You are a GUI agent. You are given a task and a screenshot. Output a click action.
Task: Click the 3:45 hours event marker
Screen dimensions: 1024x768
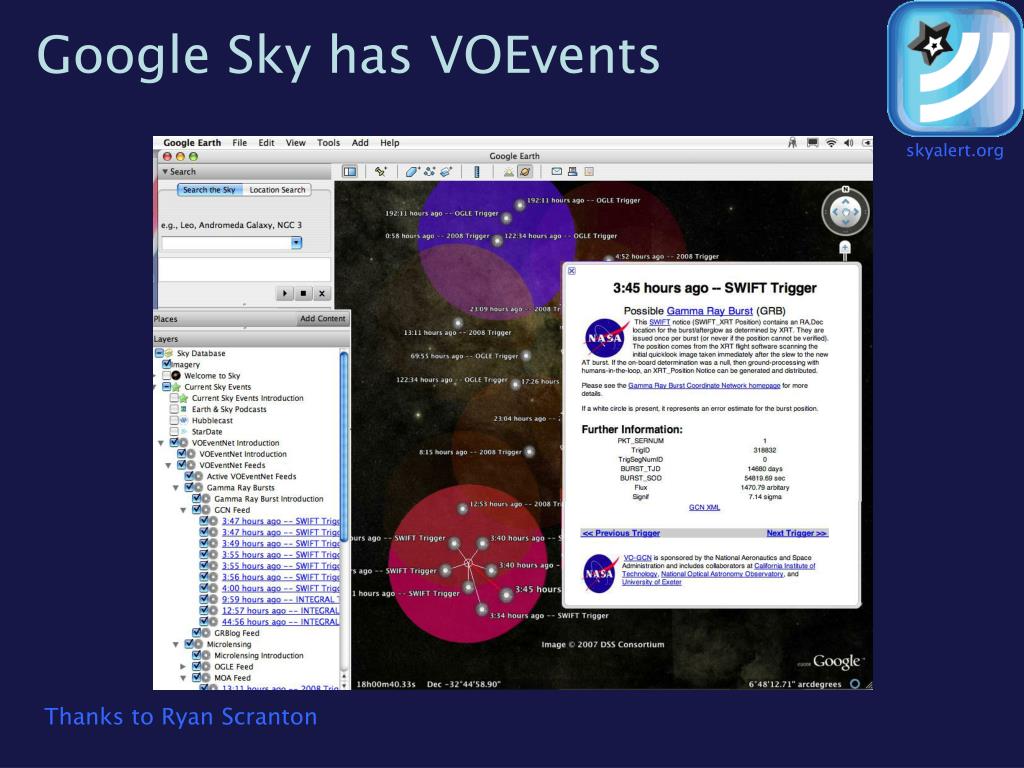coord(506,595)
